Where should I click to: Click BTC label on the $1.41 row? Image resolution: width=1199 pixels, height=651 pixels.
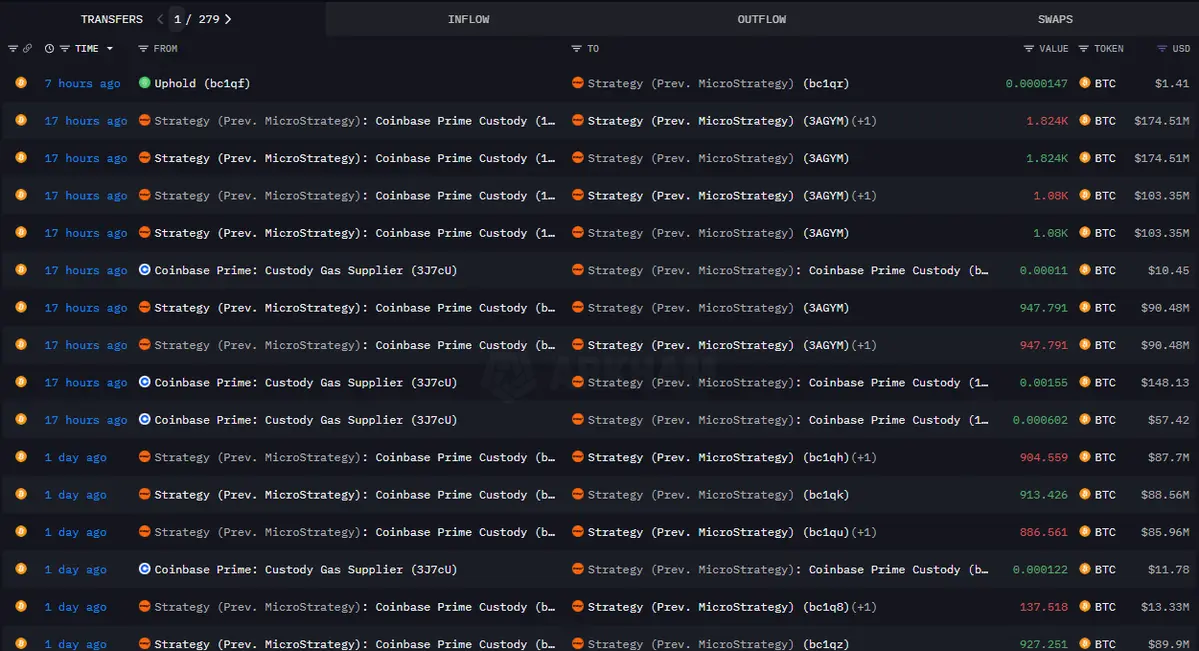[x=1105, y=83]
